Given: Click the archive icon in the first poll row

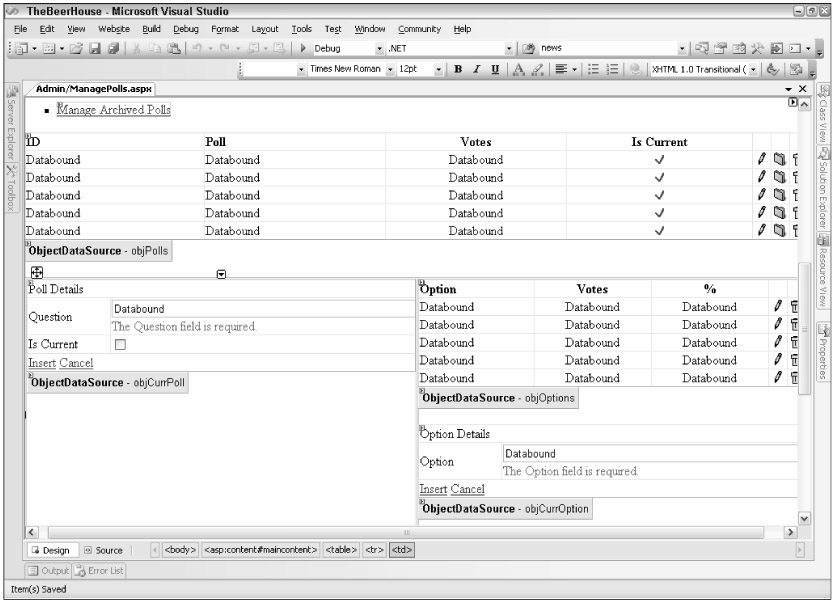Looking at the screenshot, I should 779,159.
